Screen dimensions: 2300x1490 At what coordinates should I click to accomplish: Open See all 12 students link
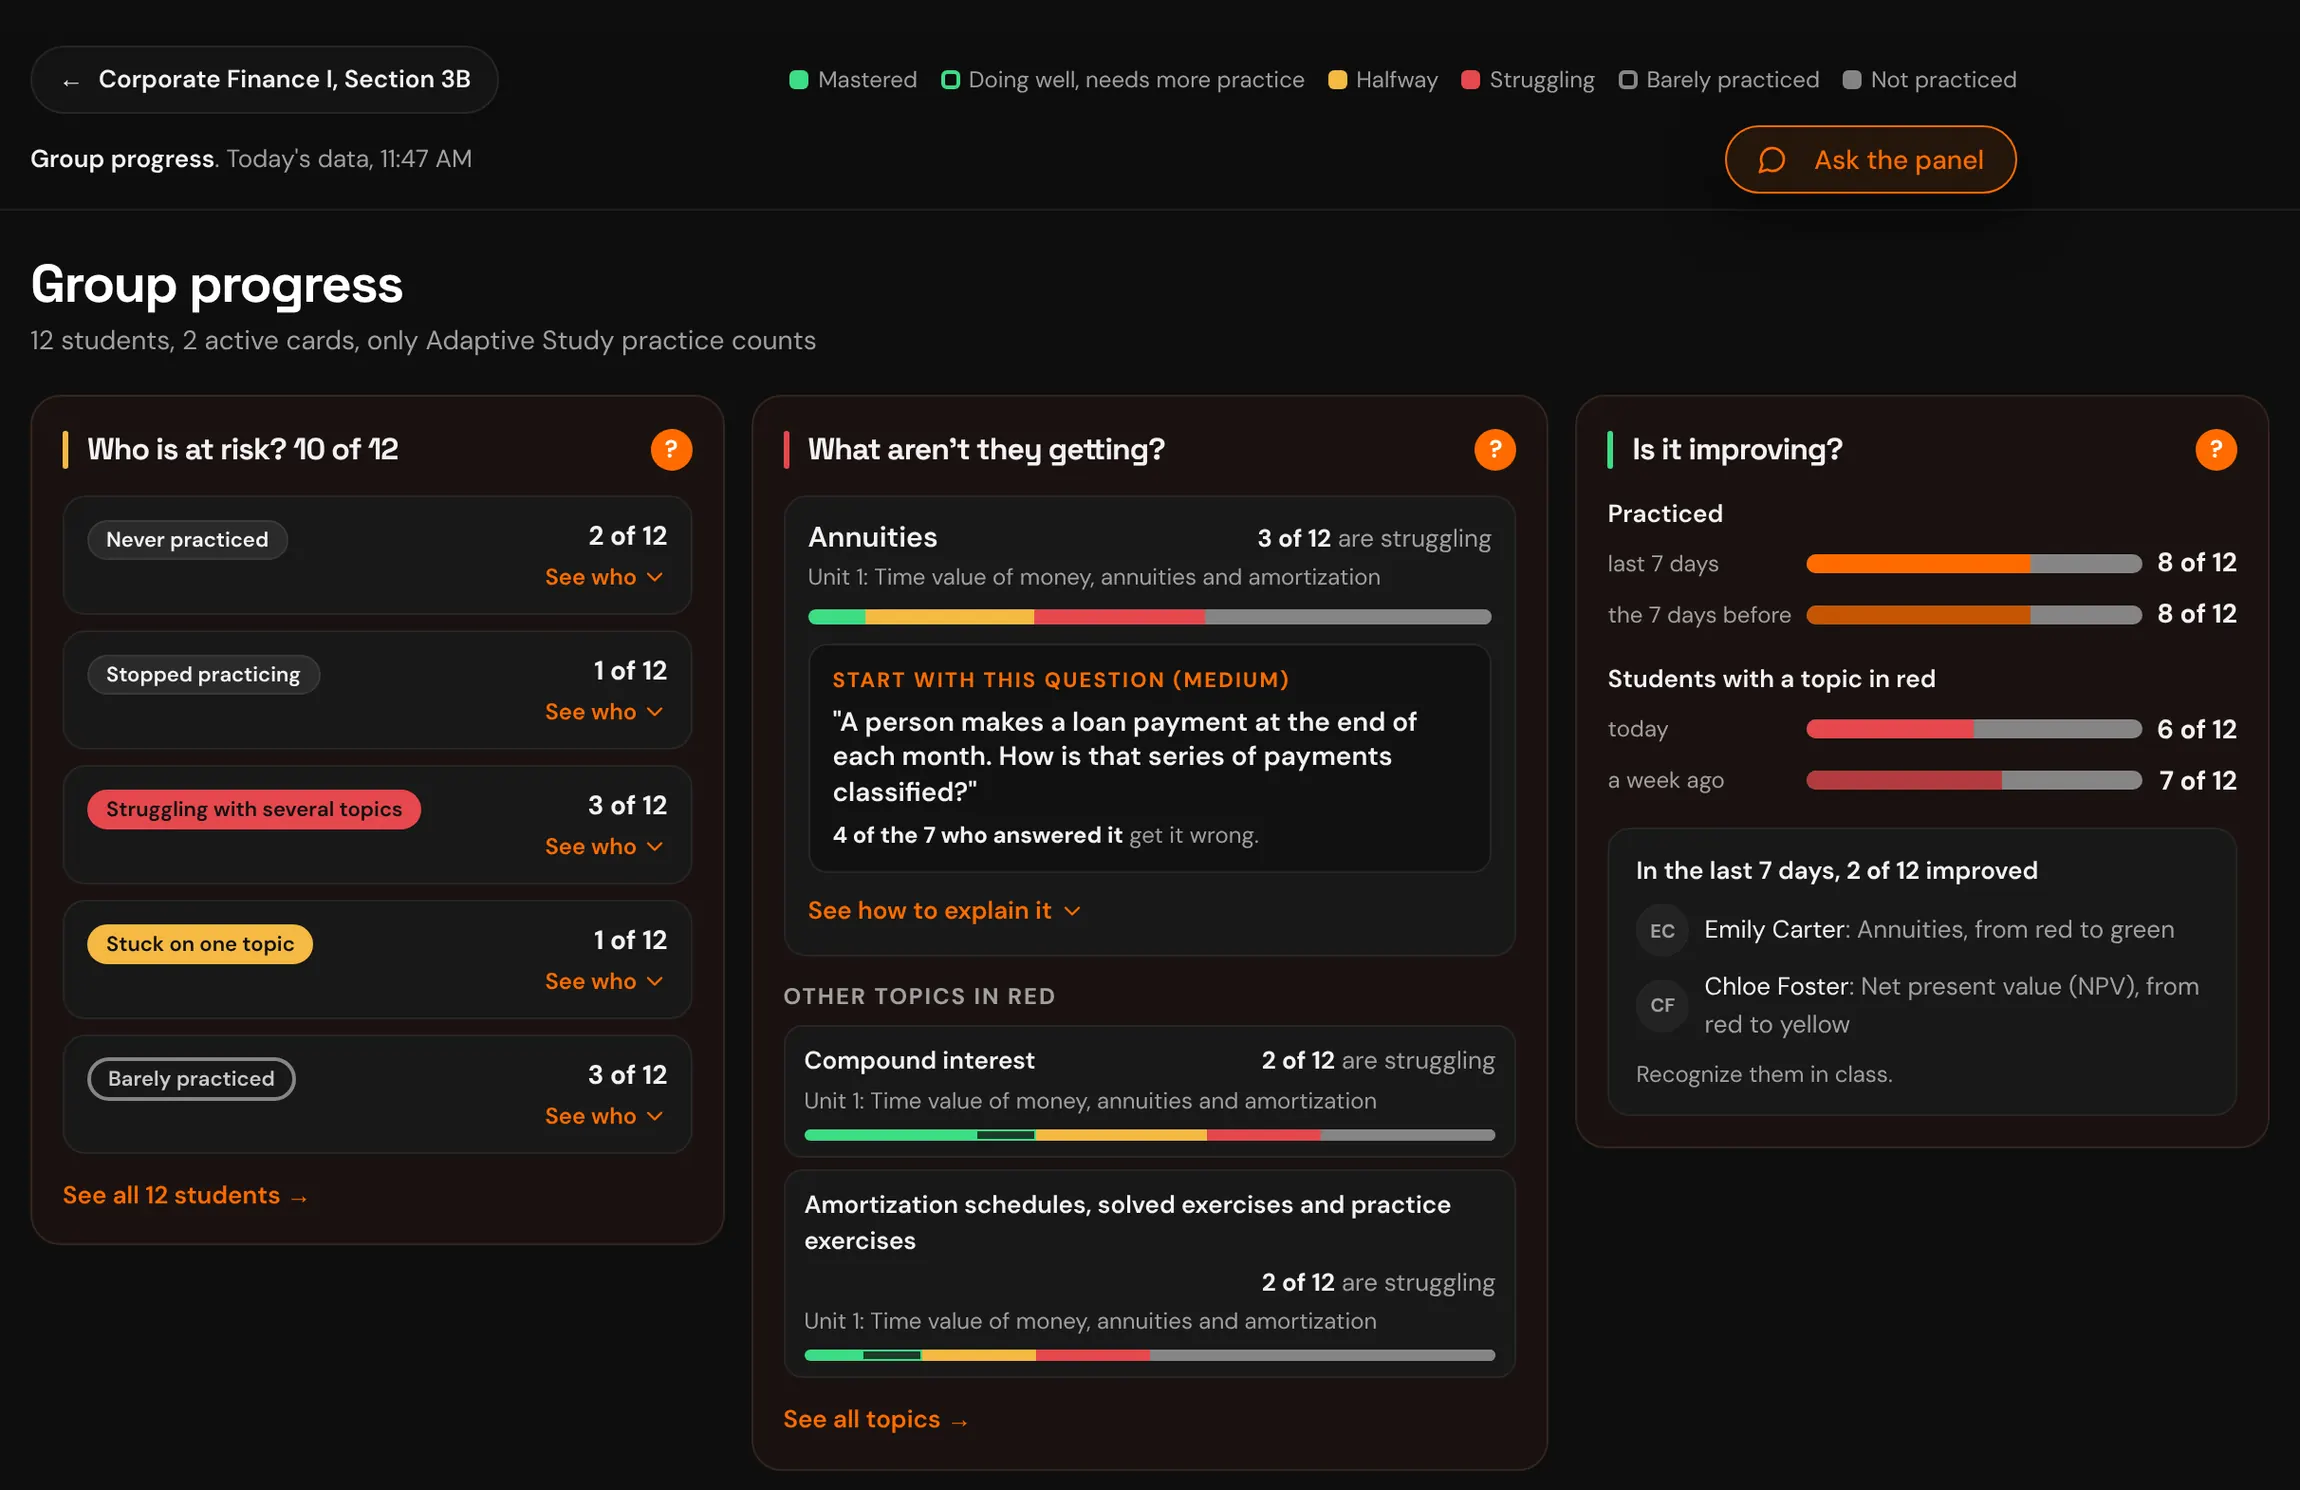pyautogui.click(x=186, y=1196)
